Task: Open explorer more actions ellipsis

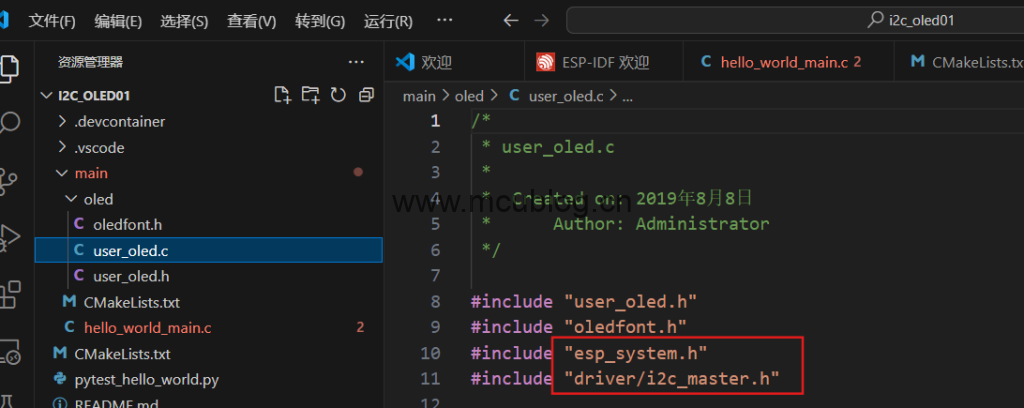Action: click(355, 62)
